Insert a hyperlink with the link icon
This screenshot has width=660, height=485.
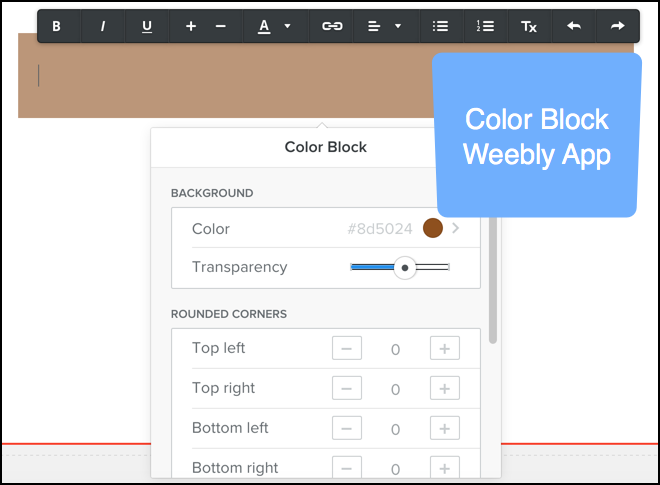(332, 26)
